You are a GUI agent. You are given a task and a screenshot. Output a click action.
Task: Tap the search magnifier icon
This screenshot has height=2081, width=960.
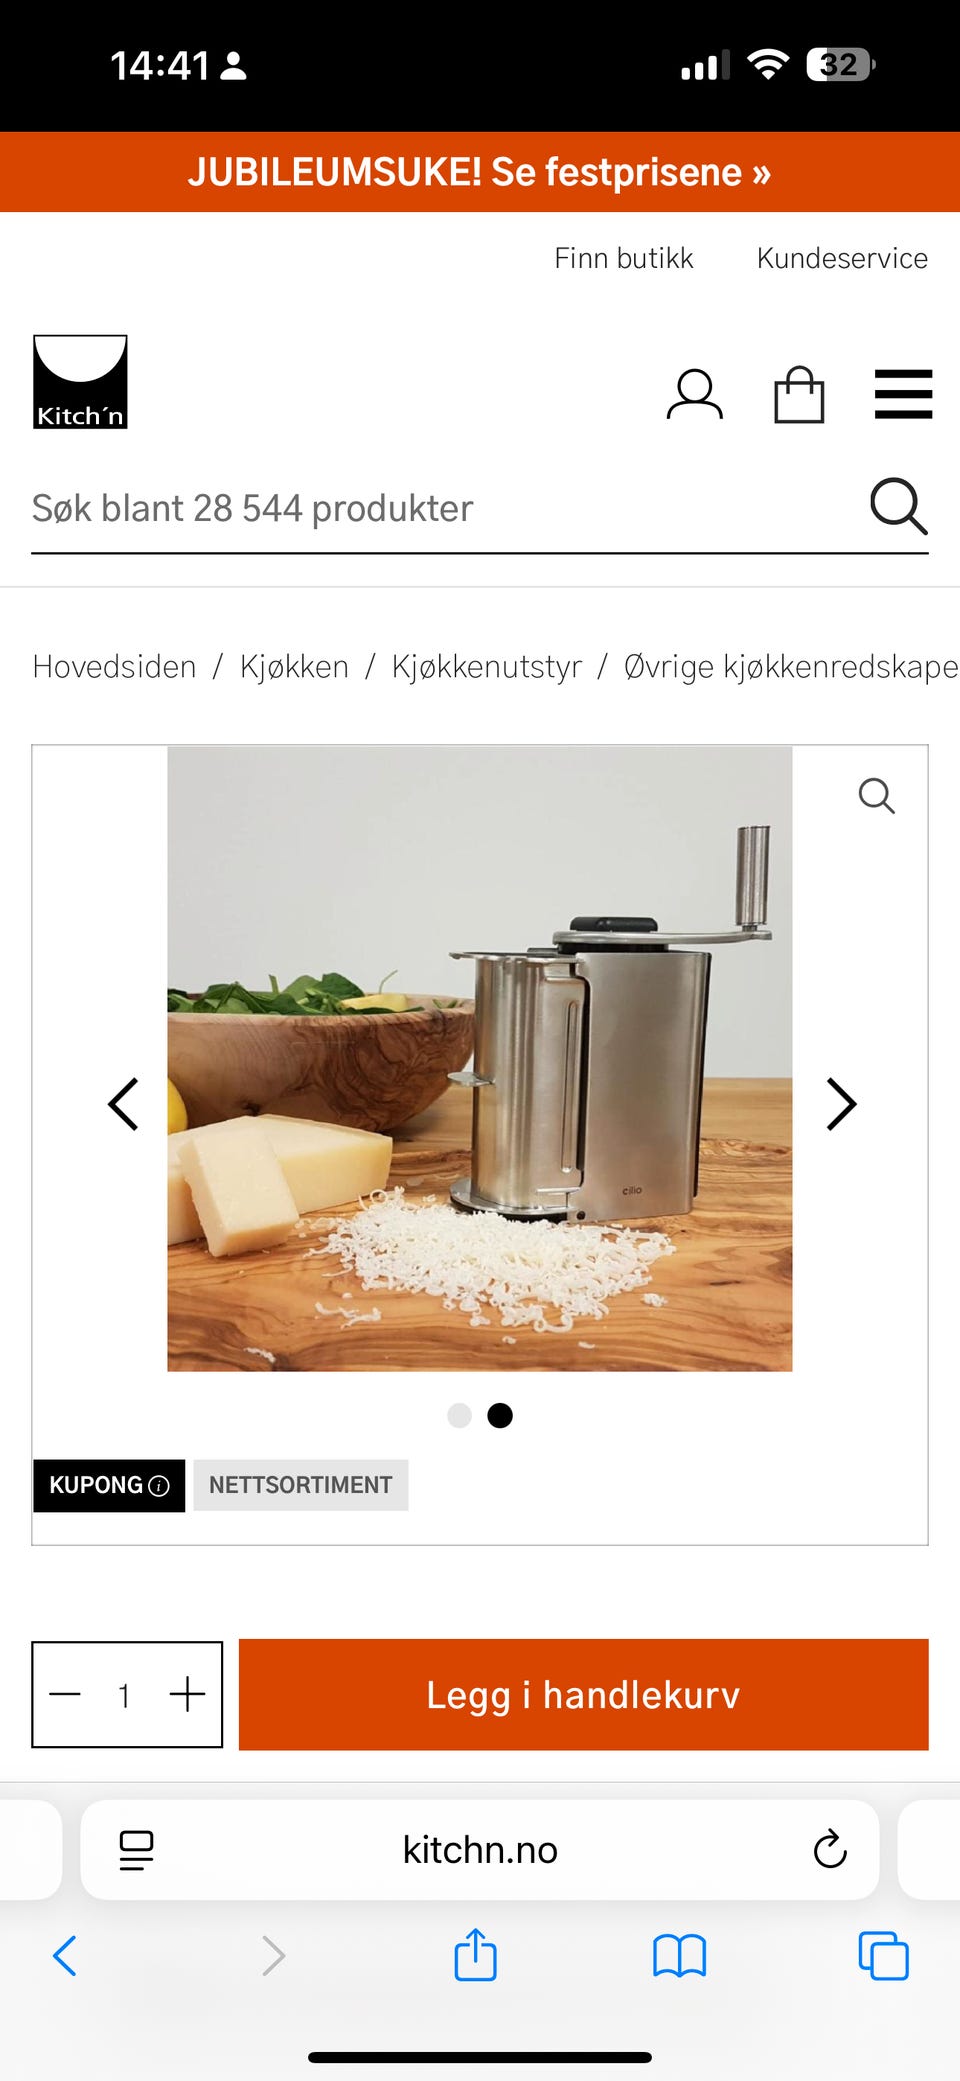pos(898,506)
